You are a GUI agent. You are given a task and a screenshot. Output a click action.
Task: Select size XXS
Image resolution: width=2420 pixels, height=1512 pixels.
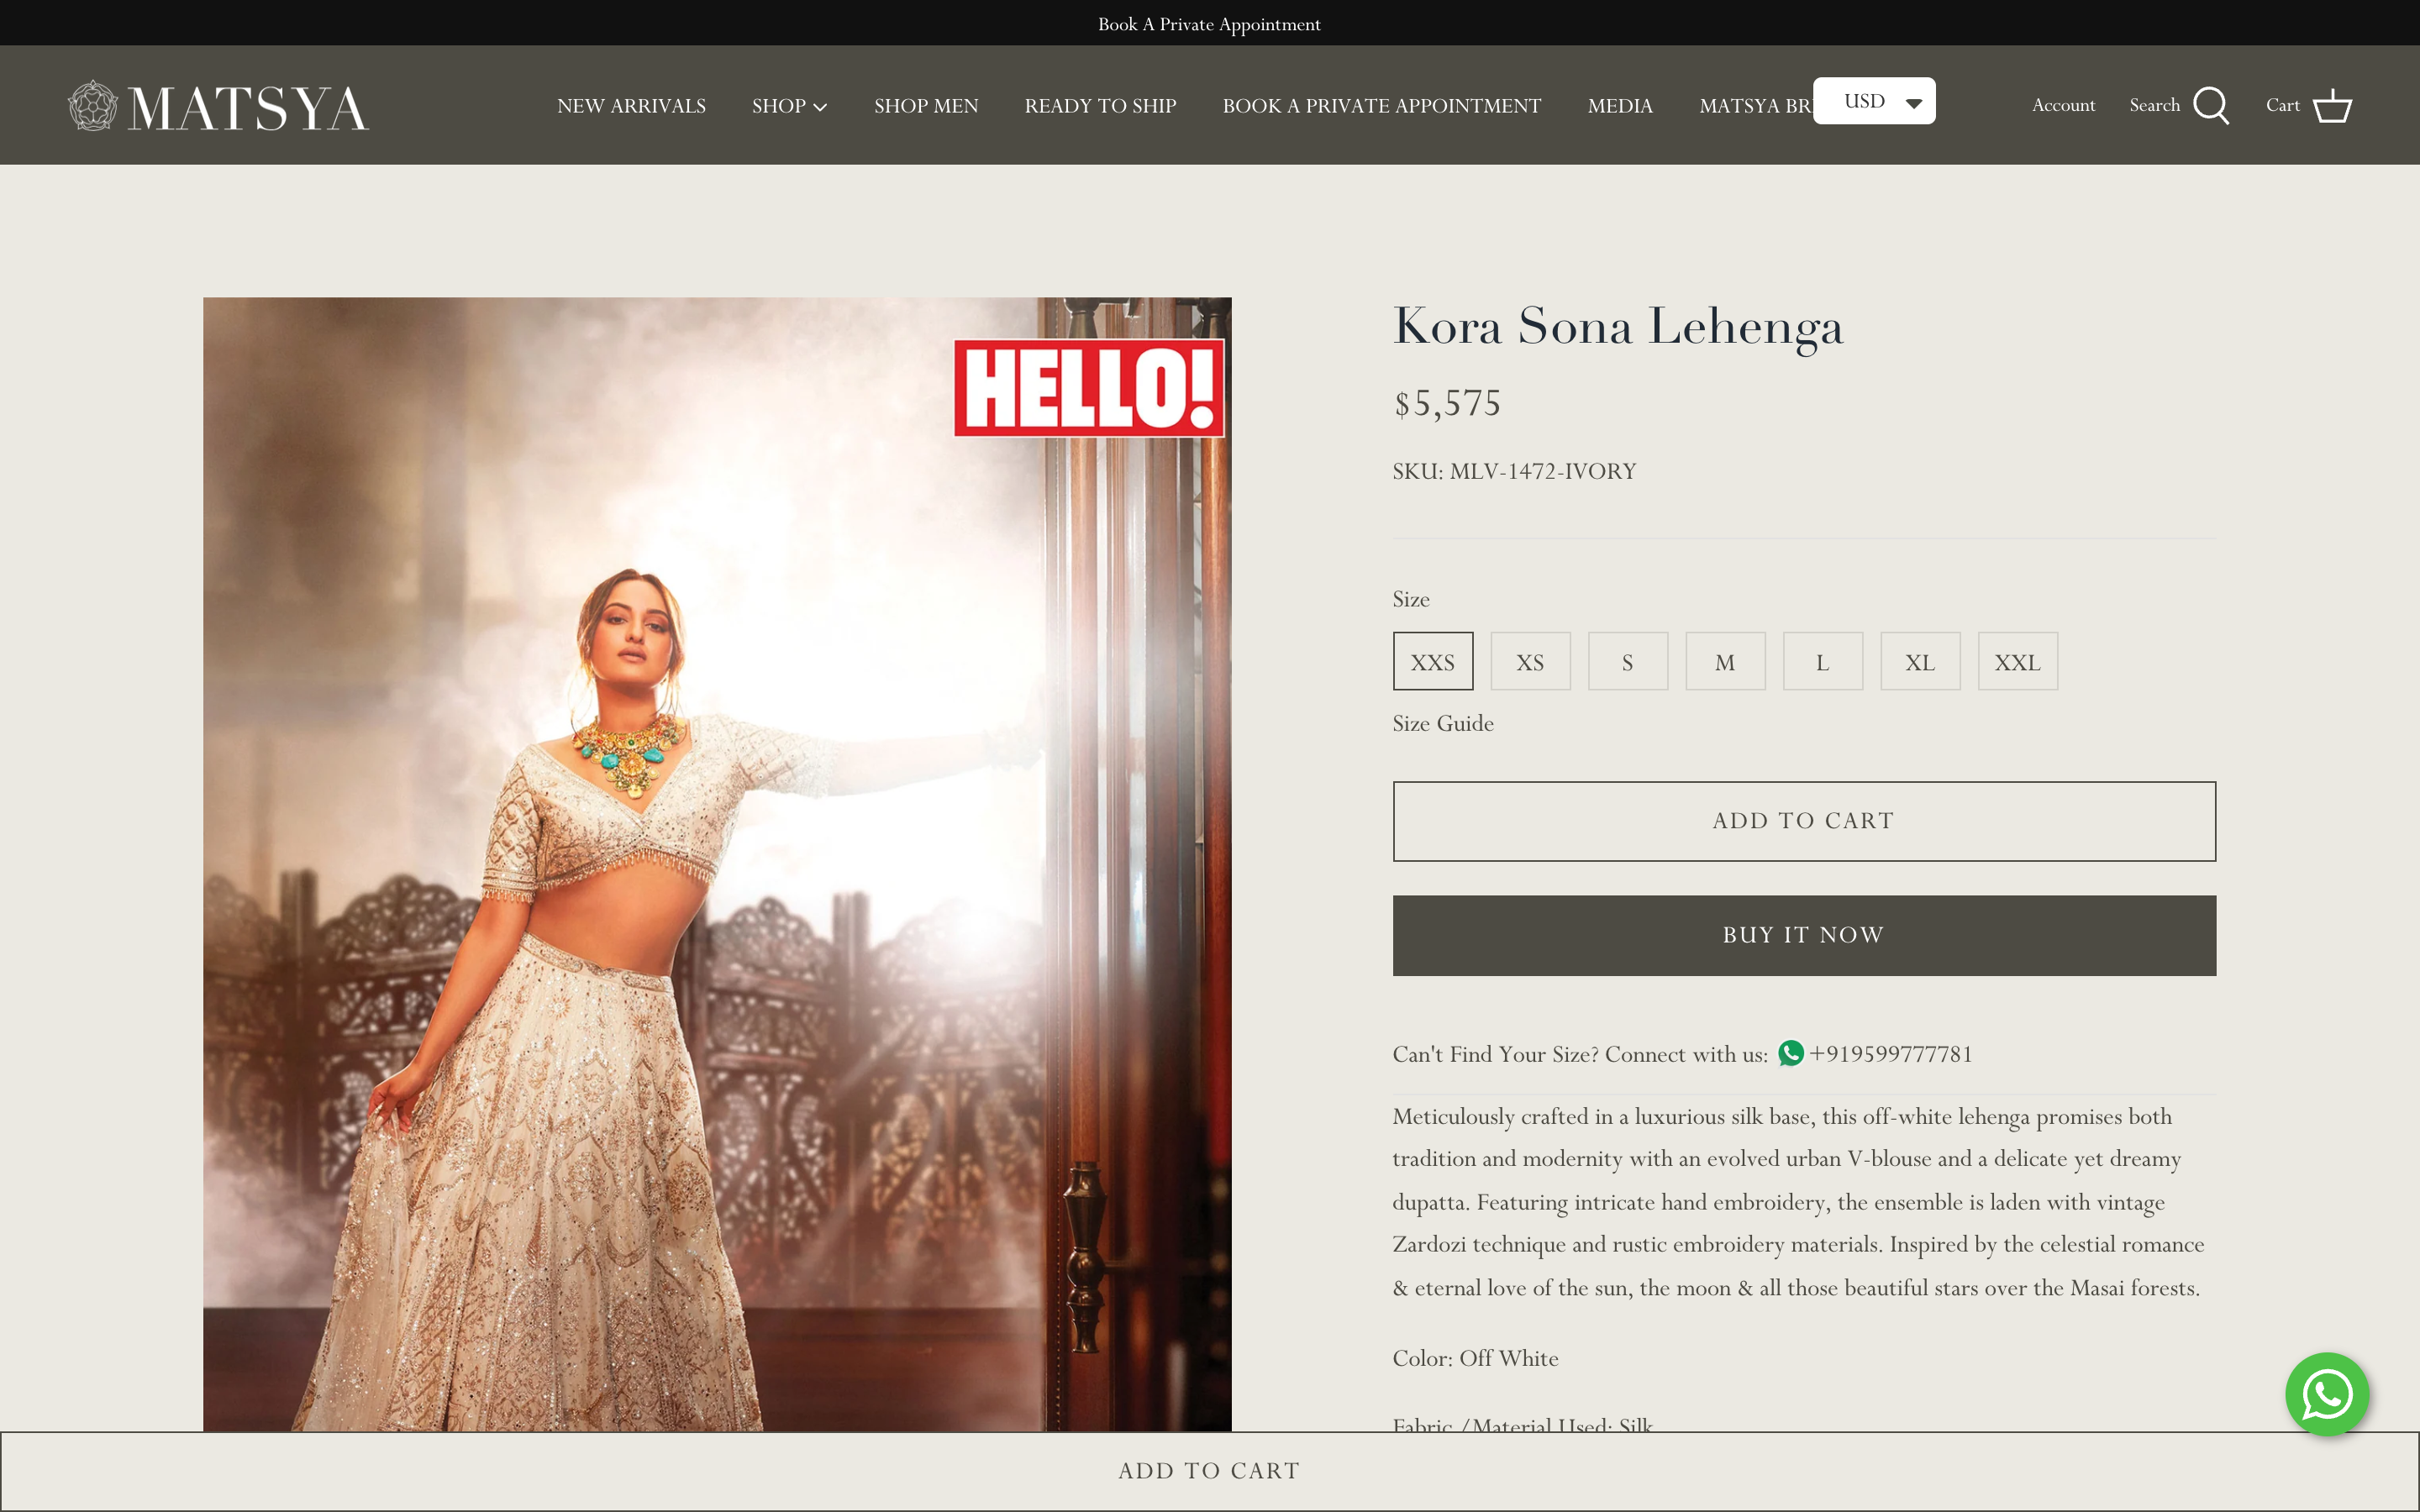[1432, 661]
